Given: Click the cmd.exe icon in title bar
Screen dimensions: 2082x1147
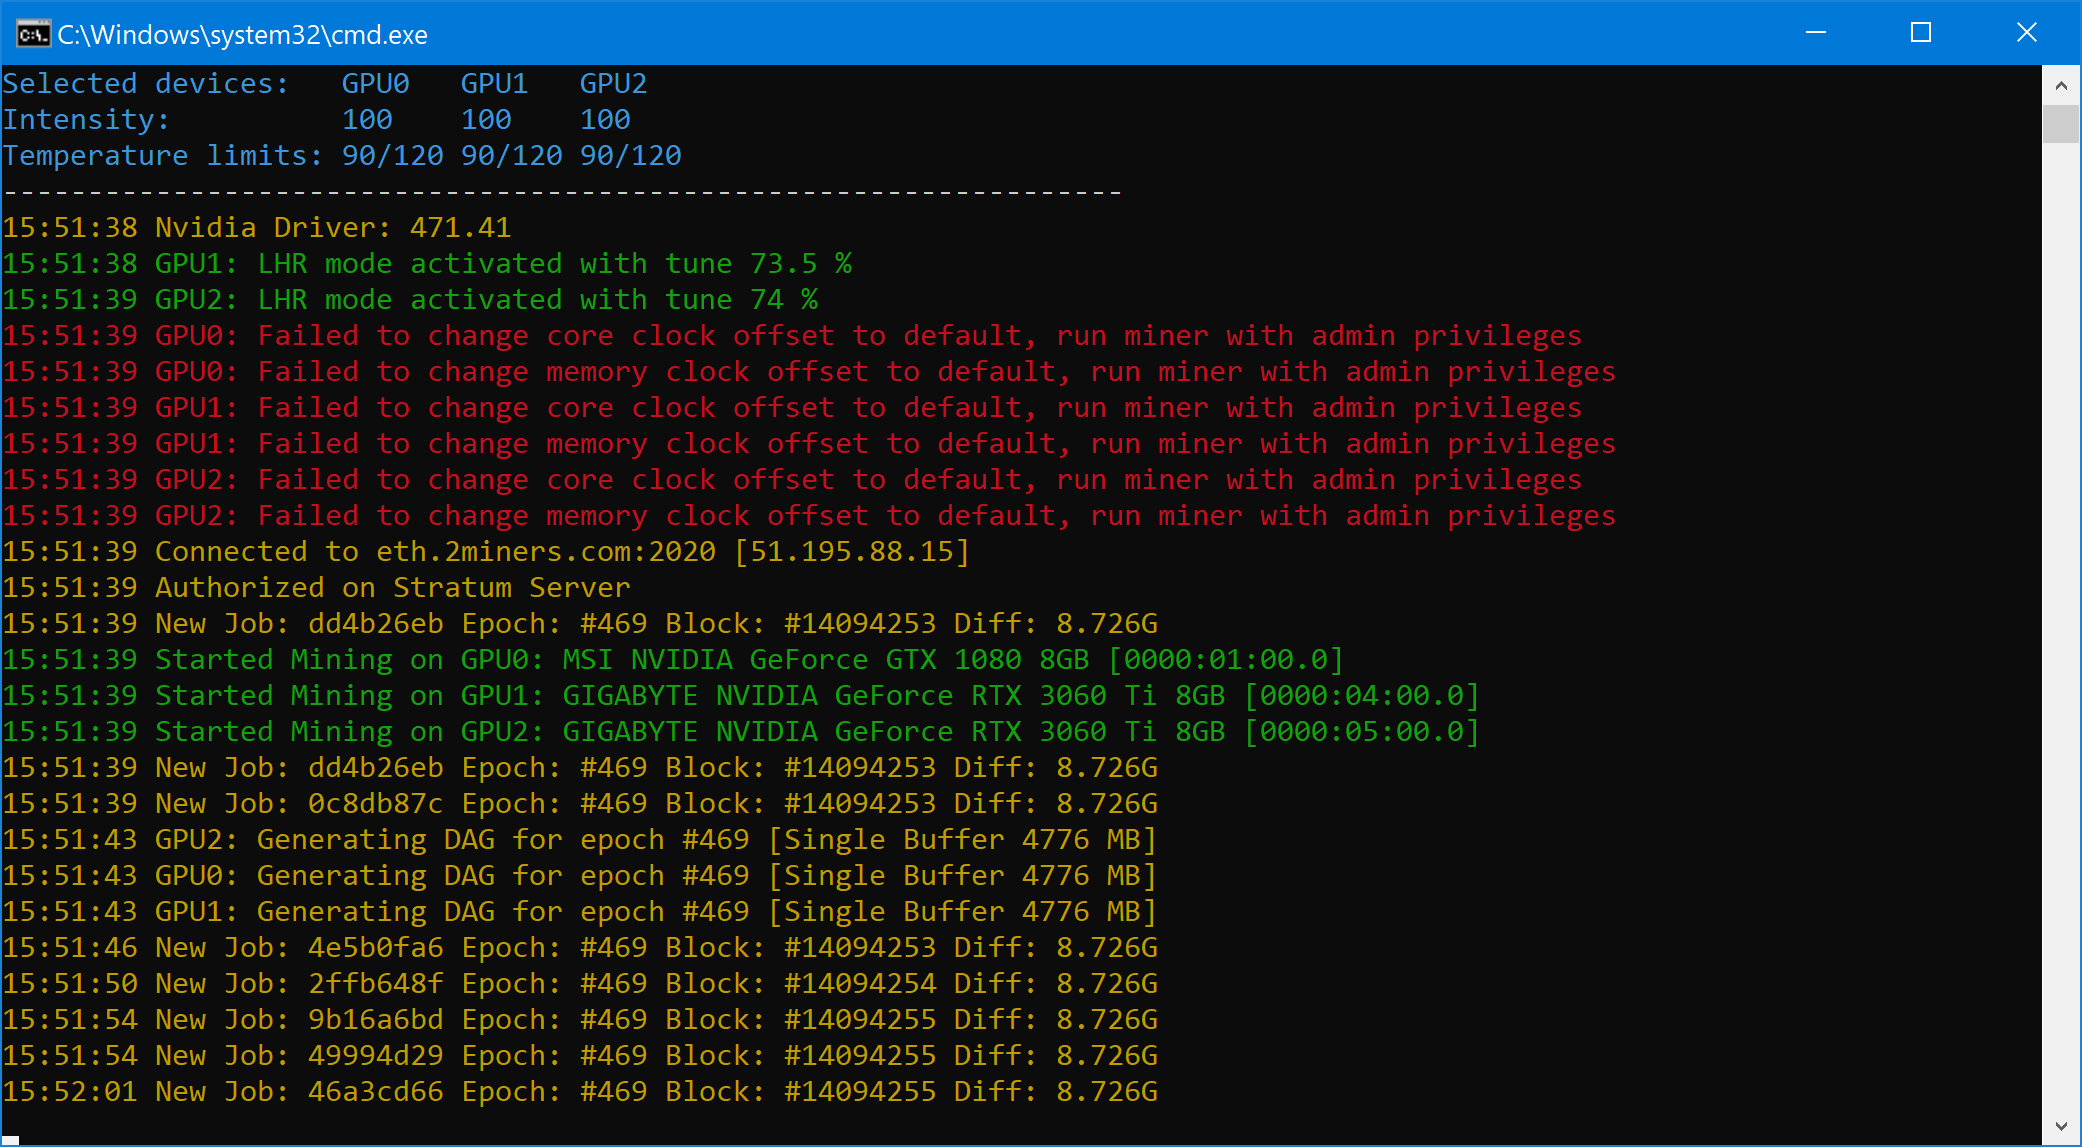Looking at the screenshot, I should [x=33, y=34].
